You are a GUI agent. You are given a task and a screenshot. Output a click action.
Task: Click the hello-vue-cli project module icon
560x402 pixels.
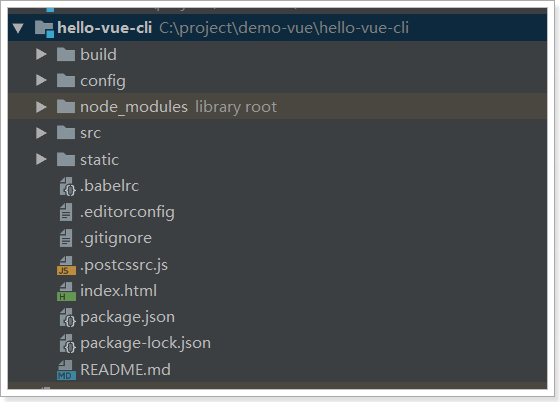[x=45, y=29]
